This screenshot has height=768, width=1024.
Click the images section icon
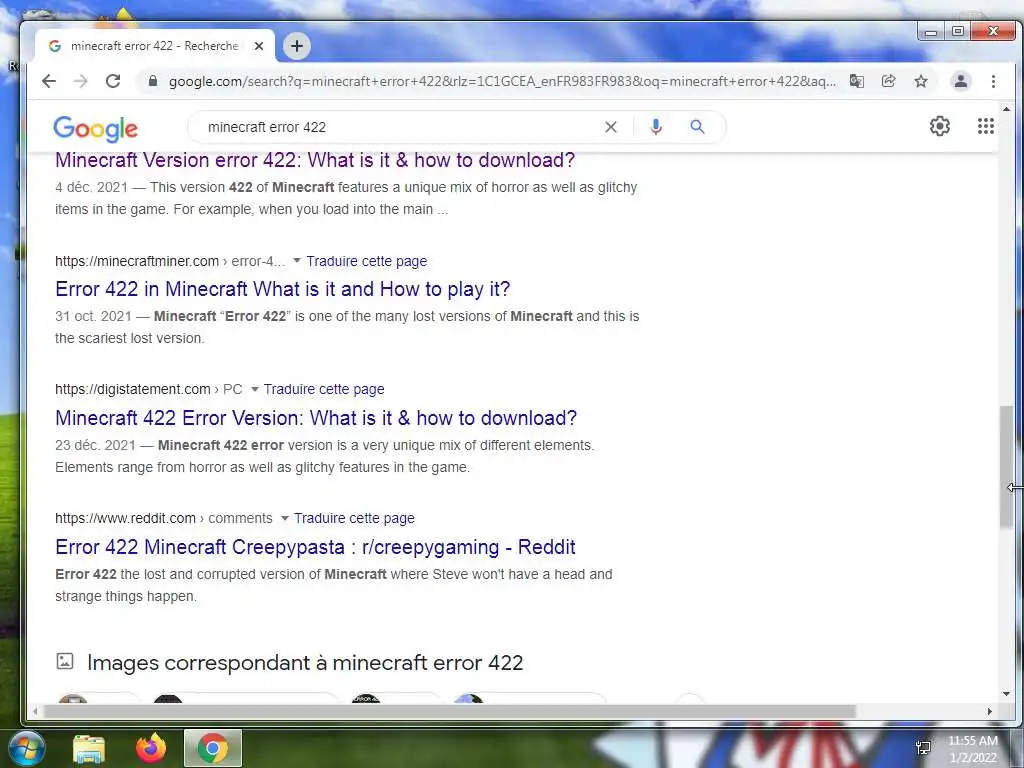[65, 661]
